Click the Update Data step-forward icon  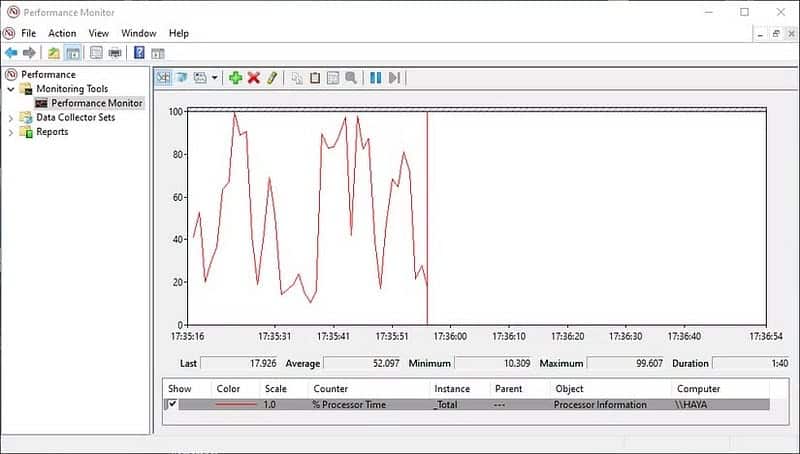[x=394, y=77]
